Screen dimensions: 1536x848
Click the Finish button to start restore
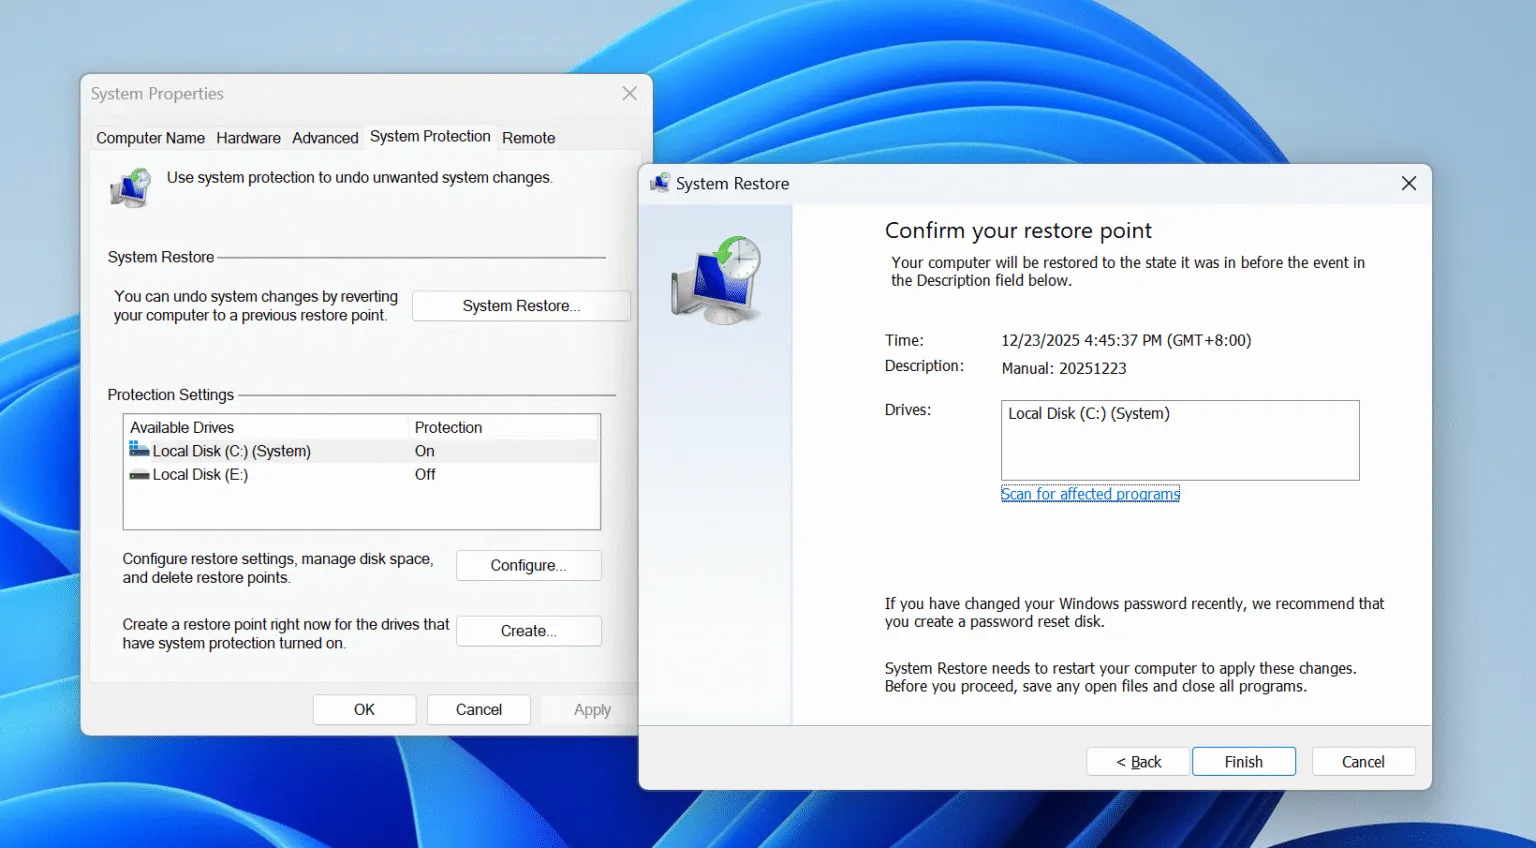(x=1243, y=761)
